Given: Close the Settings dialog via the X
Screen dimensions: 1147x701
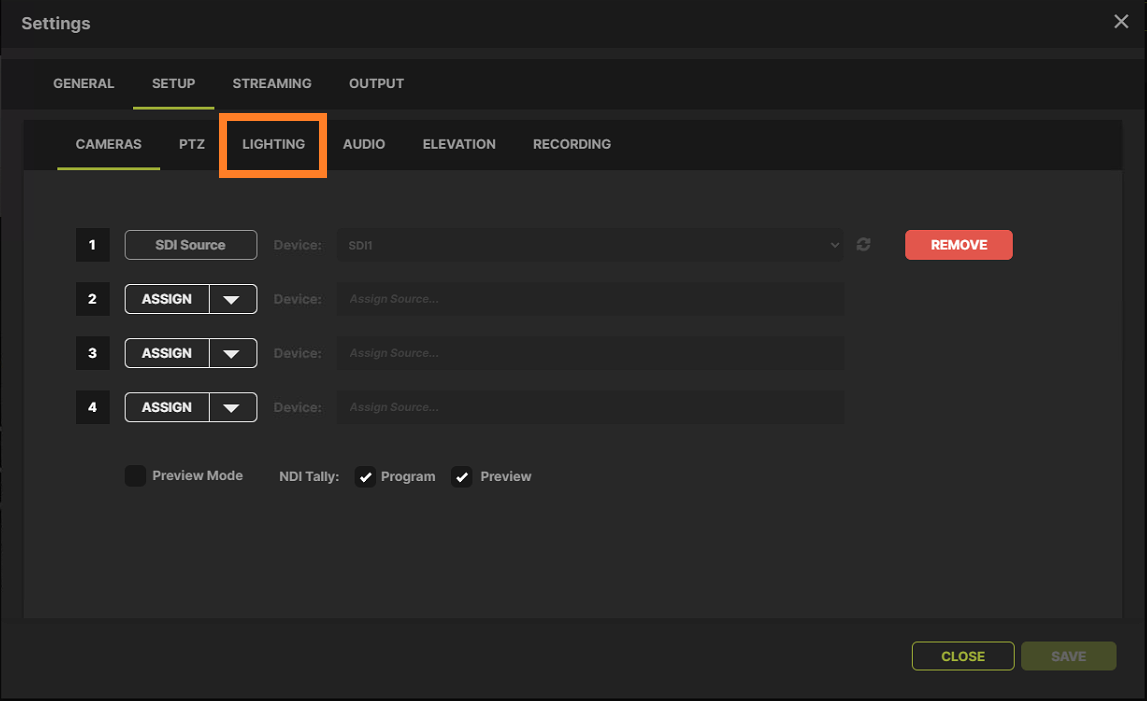Looking at the screenshot, I should pyautogui.click(x=1121, y=21).
